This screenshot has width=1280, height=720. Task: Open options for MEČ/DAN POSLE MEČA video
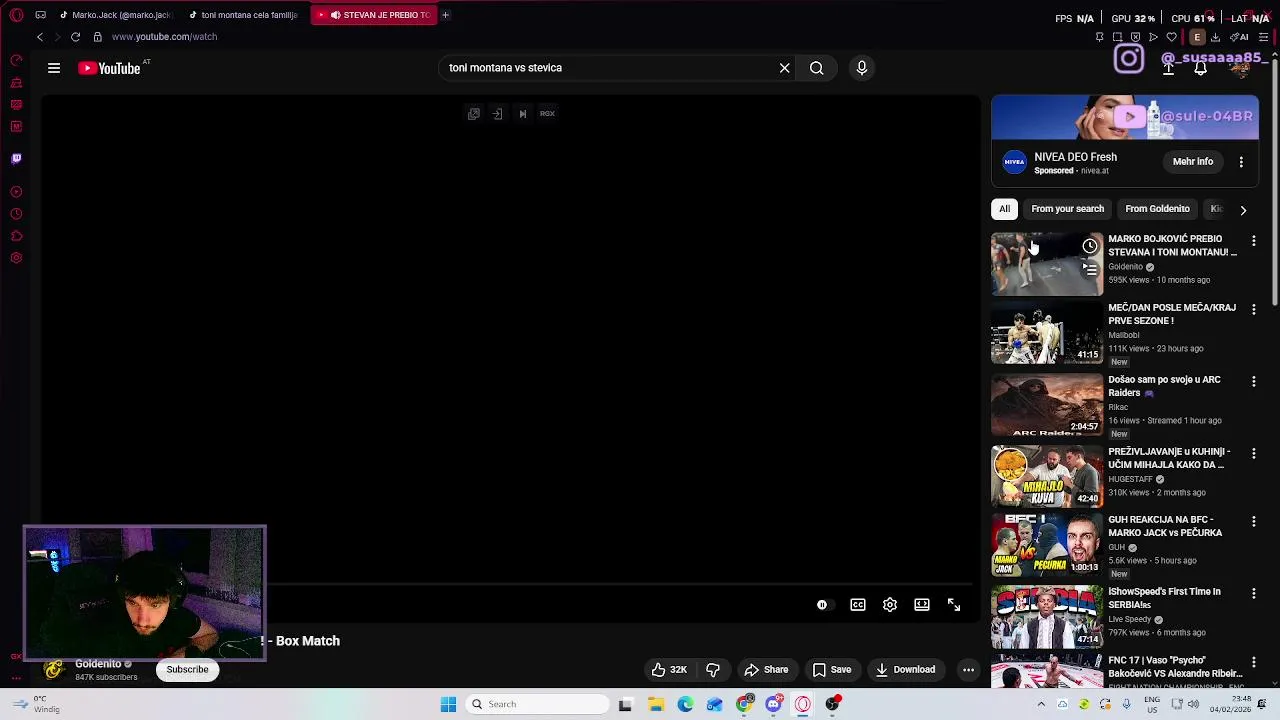coord(1254,310)
